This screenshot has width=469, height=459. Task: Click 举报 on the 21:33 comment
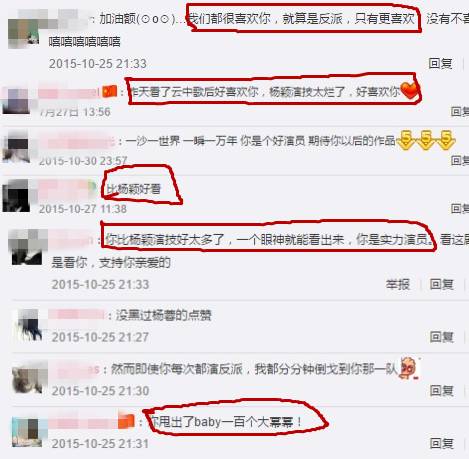(398, 284)
